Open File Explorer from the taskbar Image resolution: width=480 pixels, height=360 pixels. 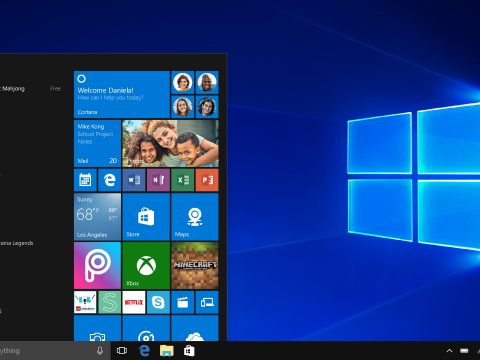point(167,351)
